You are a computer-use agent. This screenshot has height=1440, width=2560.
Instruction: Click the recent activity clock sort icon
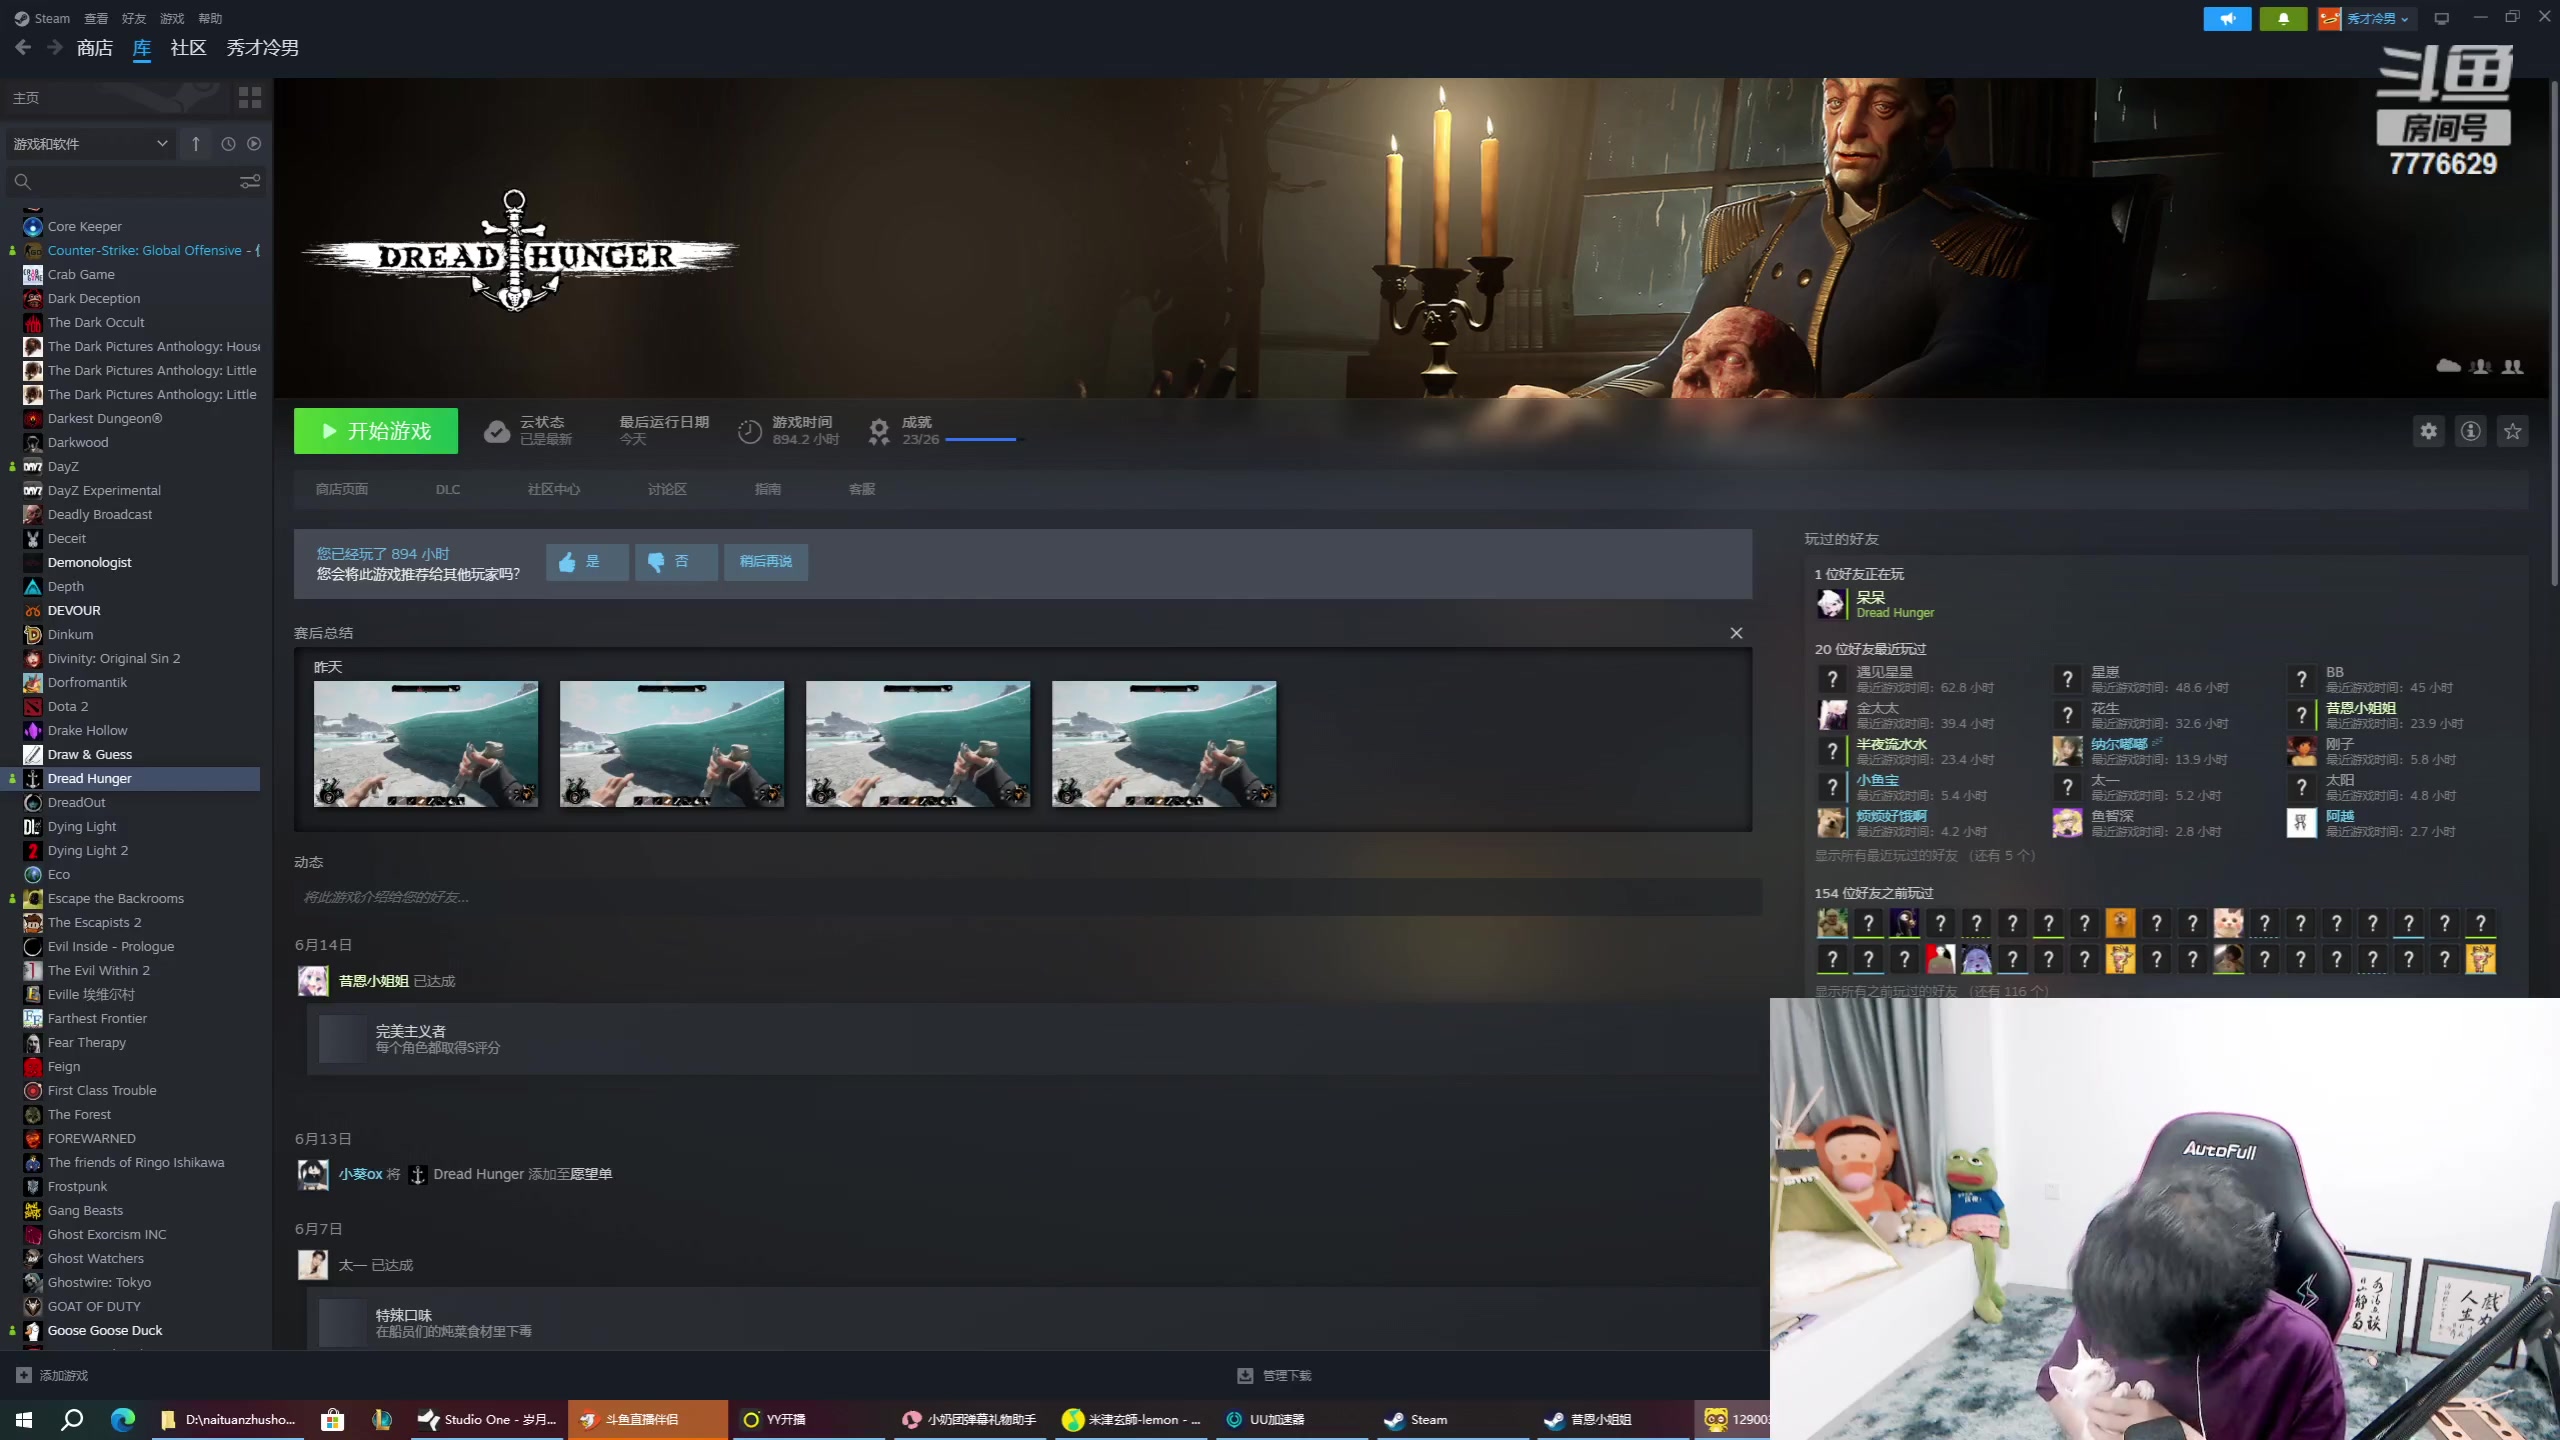pos(228,144)
